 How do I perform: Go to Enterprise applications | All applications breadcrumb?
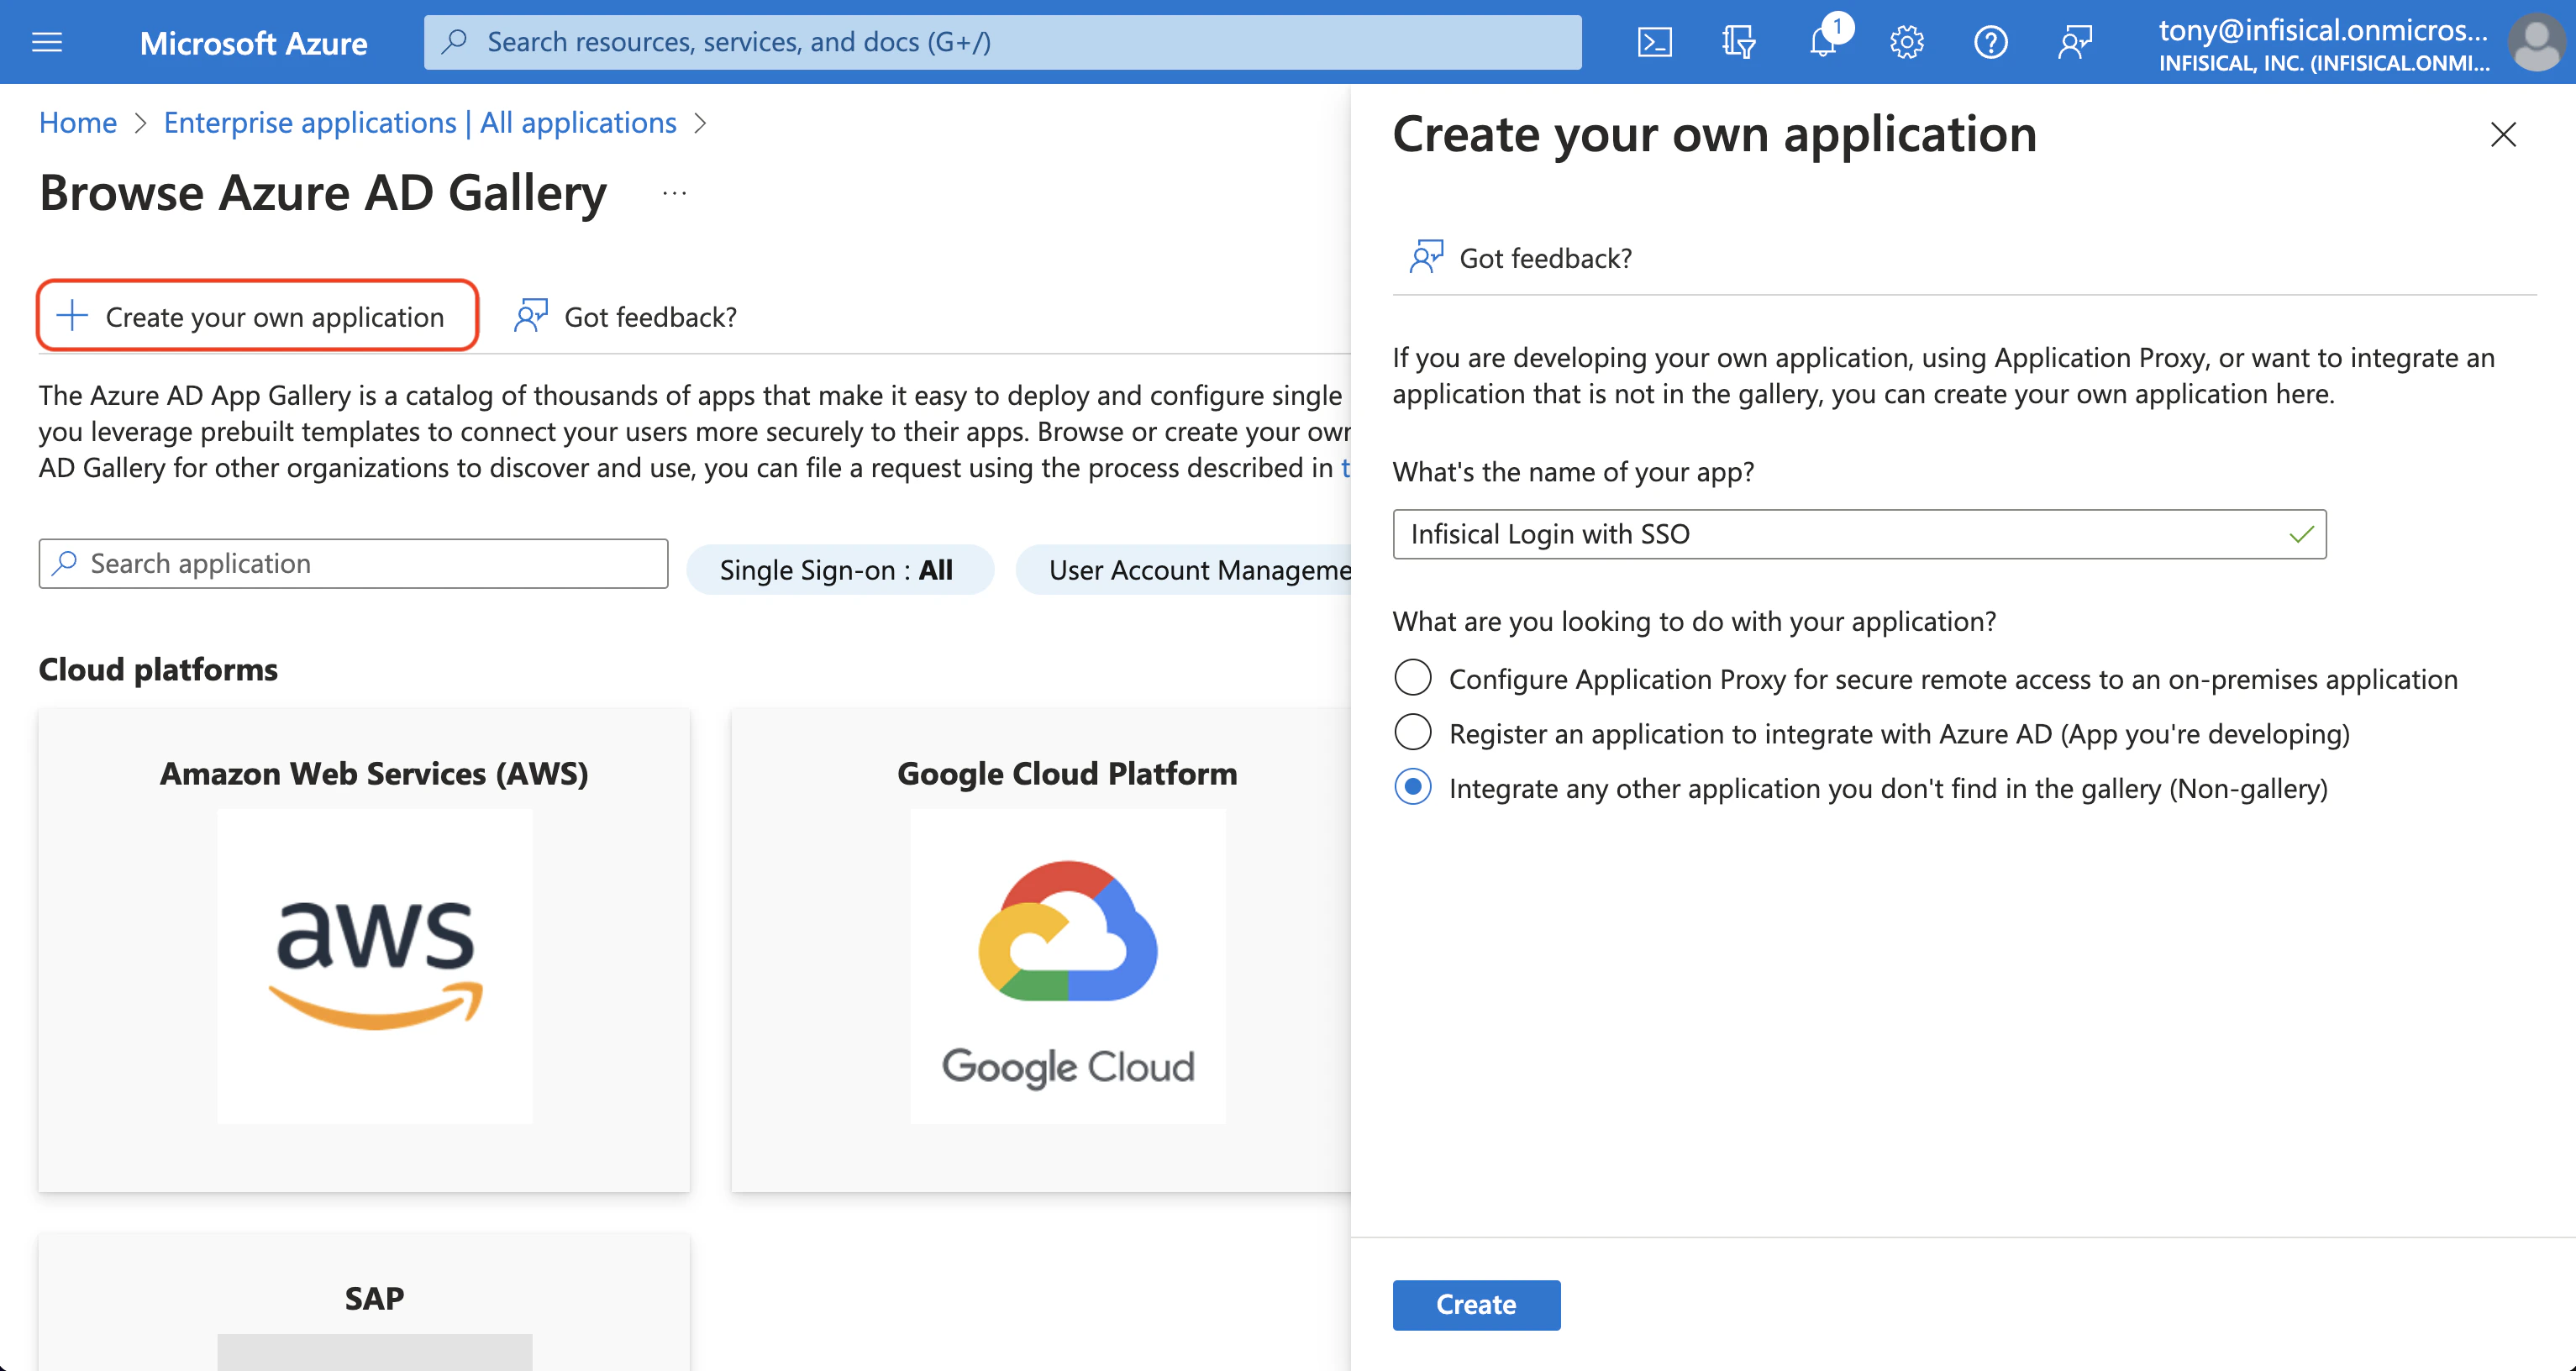point(420,122)
